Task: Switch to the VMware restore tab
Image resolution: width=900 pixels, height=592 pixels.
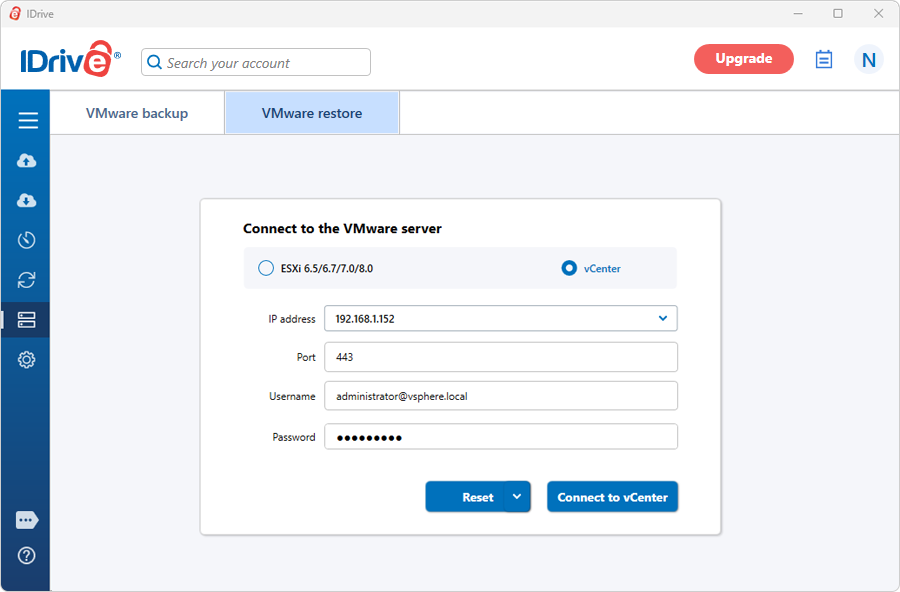Action: pyautogui.click(x=312, y=113)
